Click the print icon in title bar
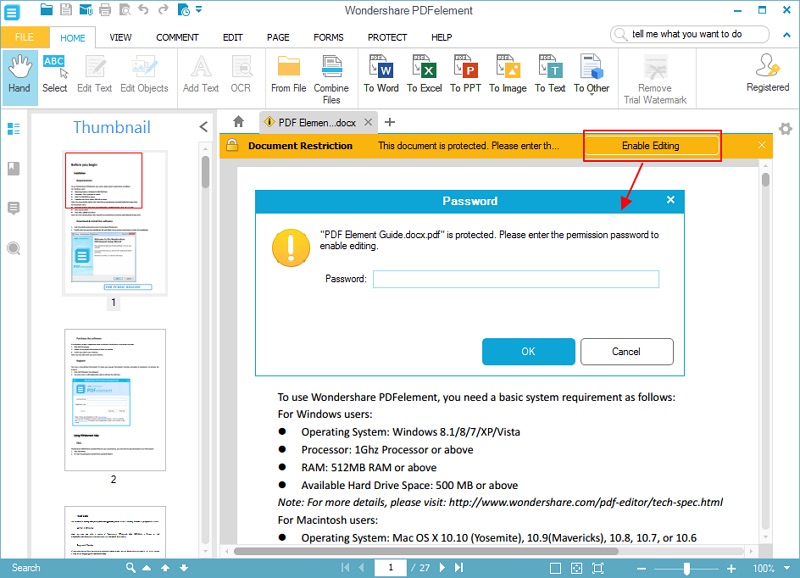Viewport: 800px width, 578px height. click(x=105, y=9)
